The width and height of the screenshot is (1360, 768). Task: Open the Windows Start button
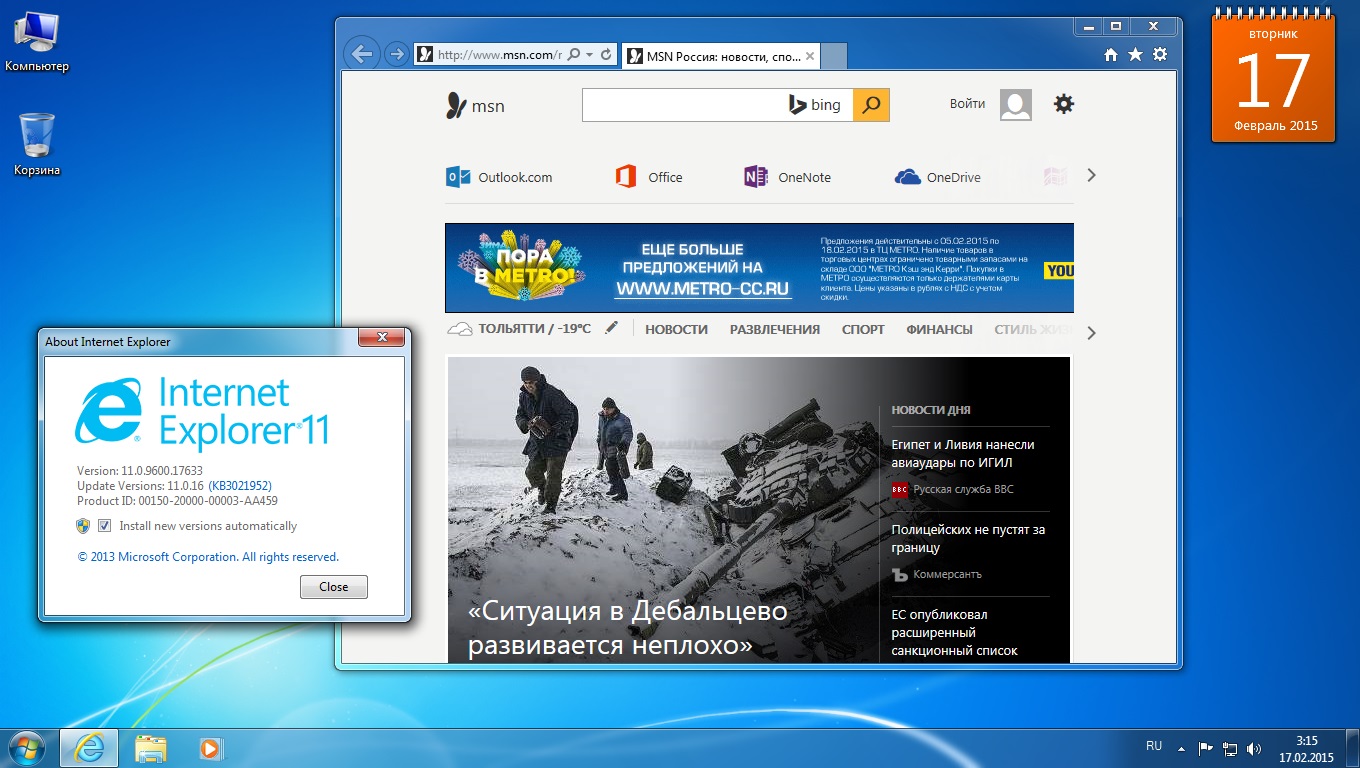coord(26,747)
